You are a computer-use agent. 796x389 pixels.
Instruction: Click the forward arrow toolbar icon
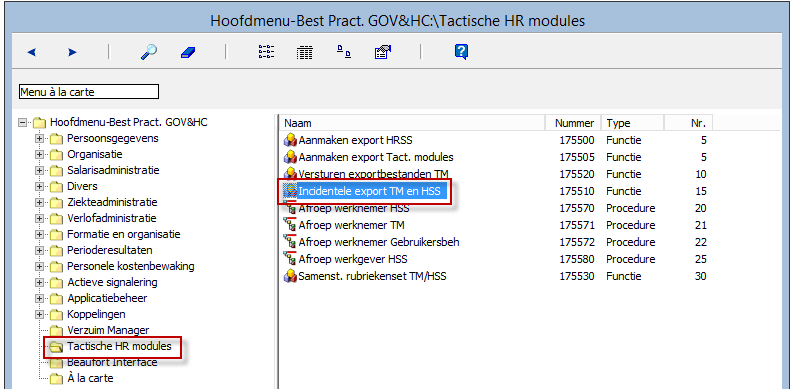pos(72,52)
